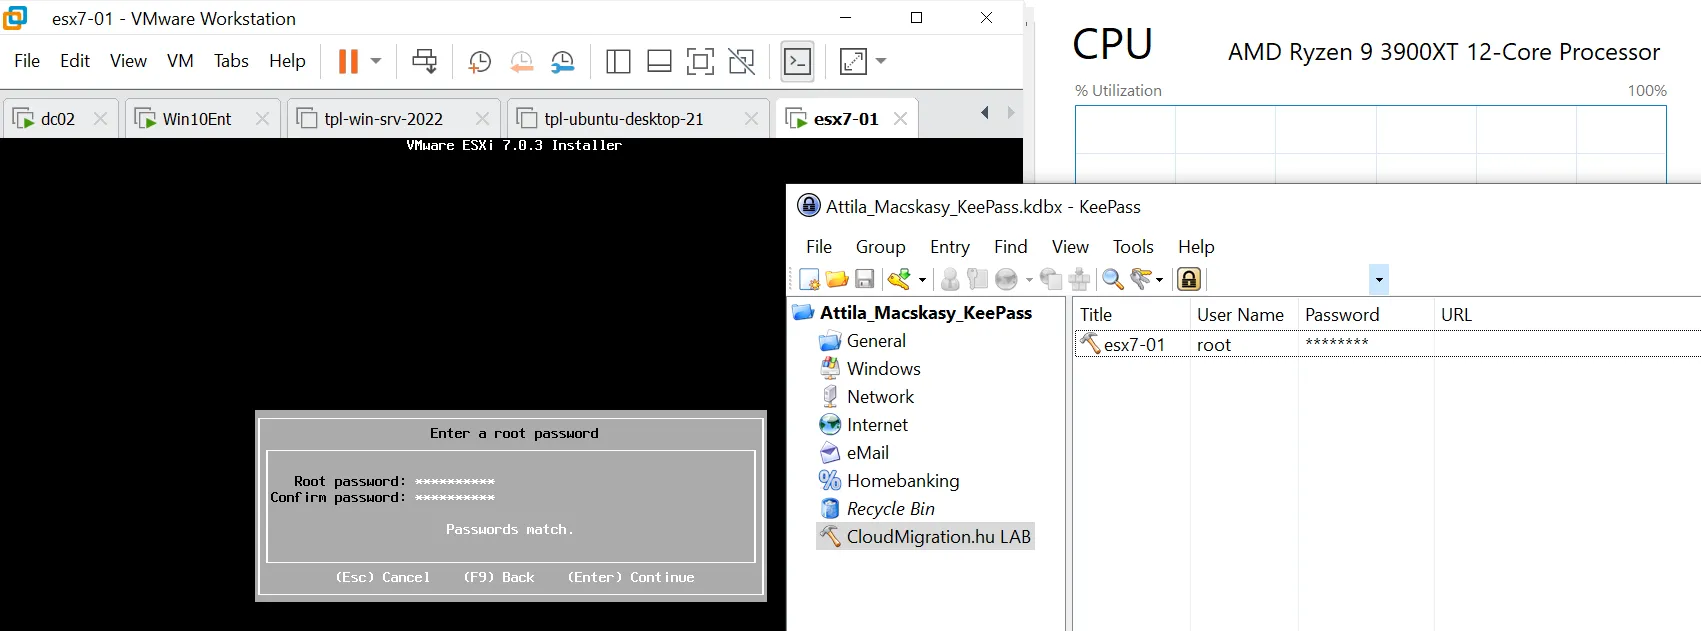Screen dimensions: 1701x631
Task: Click the stretch guest display icon
Action: (853, 62)
